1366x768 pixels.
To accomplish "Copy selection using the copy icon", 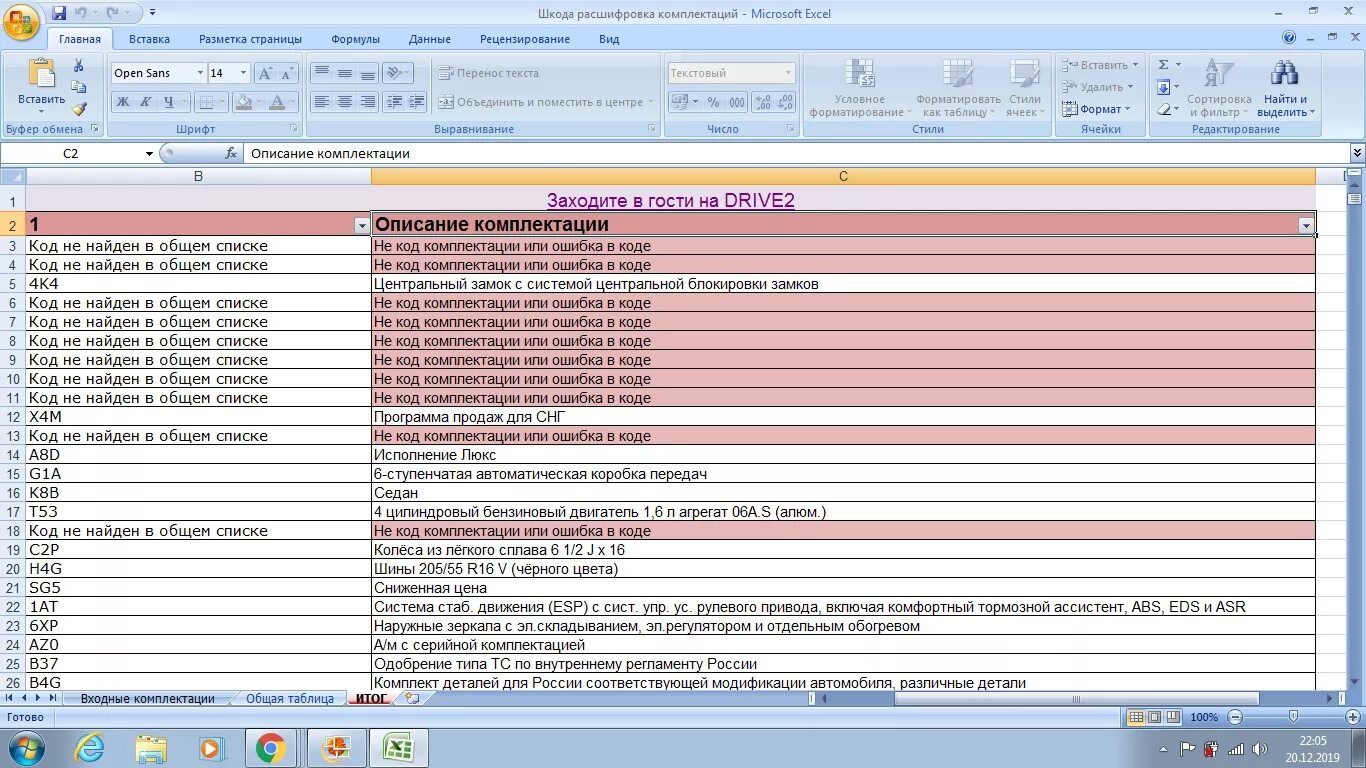I will [79, 87].
